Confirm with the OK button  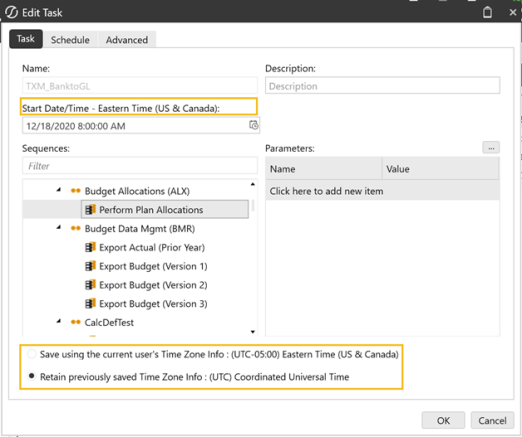443,420
